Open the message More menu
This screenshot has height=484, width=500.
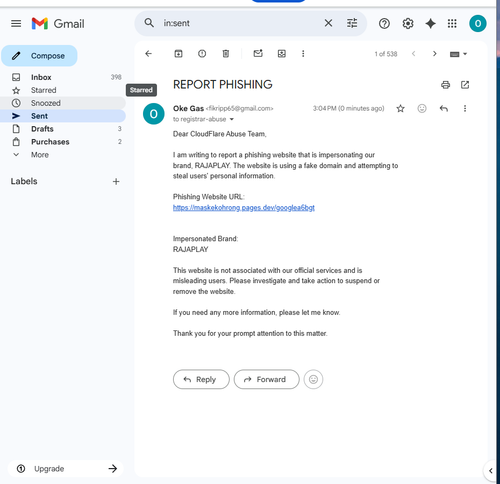465,109
